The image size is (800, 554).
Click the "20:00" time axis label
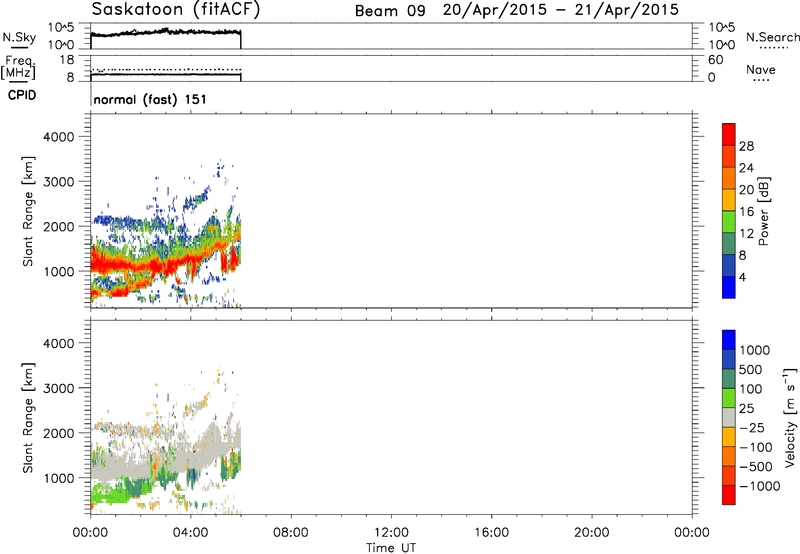pyautogui.click(x=592, y=533)
